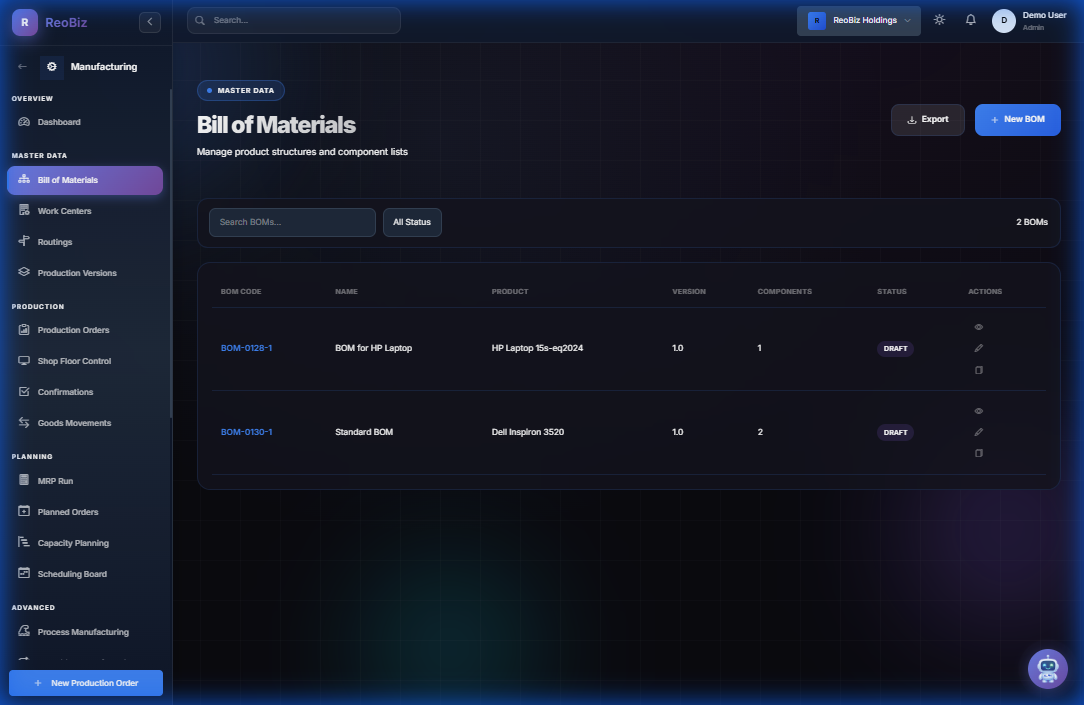Click the Demo User avatar
The image size is (1084, 705).
point(1003,21)
